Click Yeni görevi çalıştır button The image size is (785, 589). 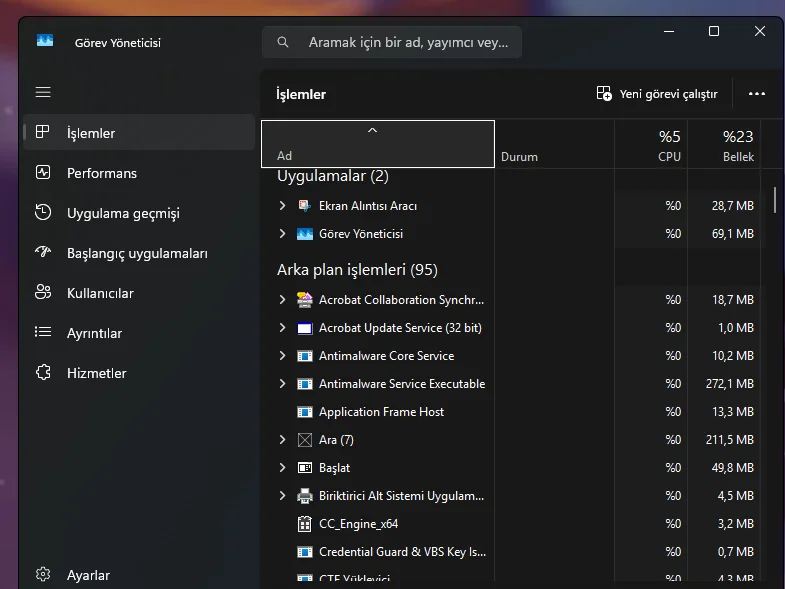point(657,94)
